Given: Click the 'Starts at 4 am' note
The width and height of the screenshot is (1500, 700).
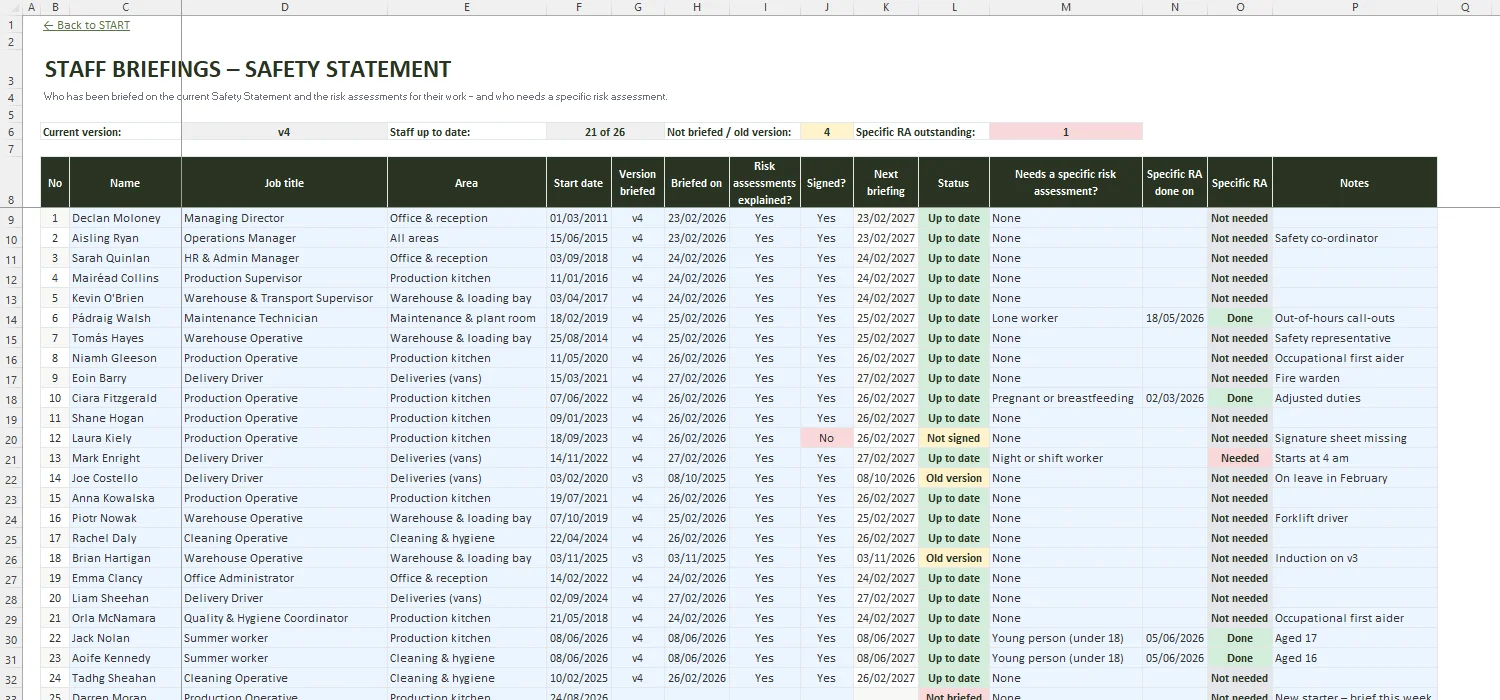Looking at the screenshot, I should coord(1354,458).
